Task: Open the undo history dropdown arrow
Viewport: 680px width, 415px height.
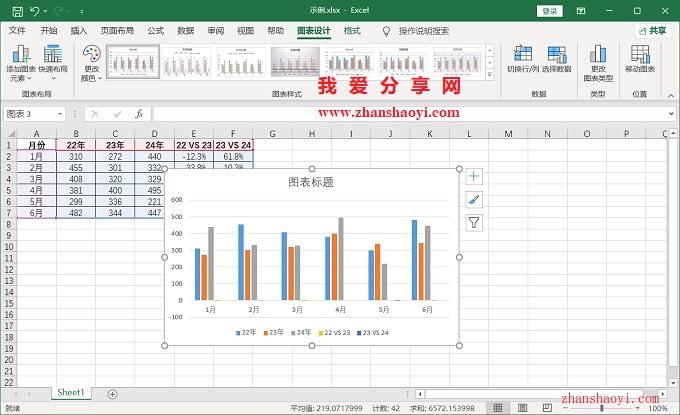Action: [x=45, y=11]
